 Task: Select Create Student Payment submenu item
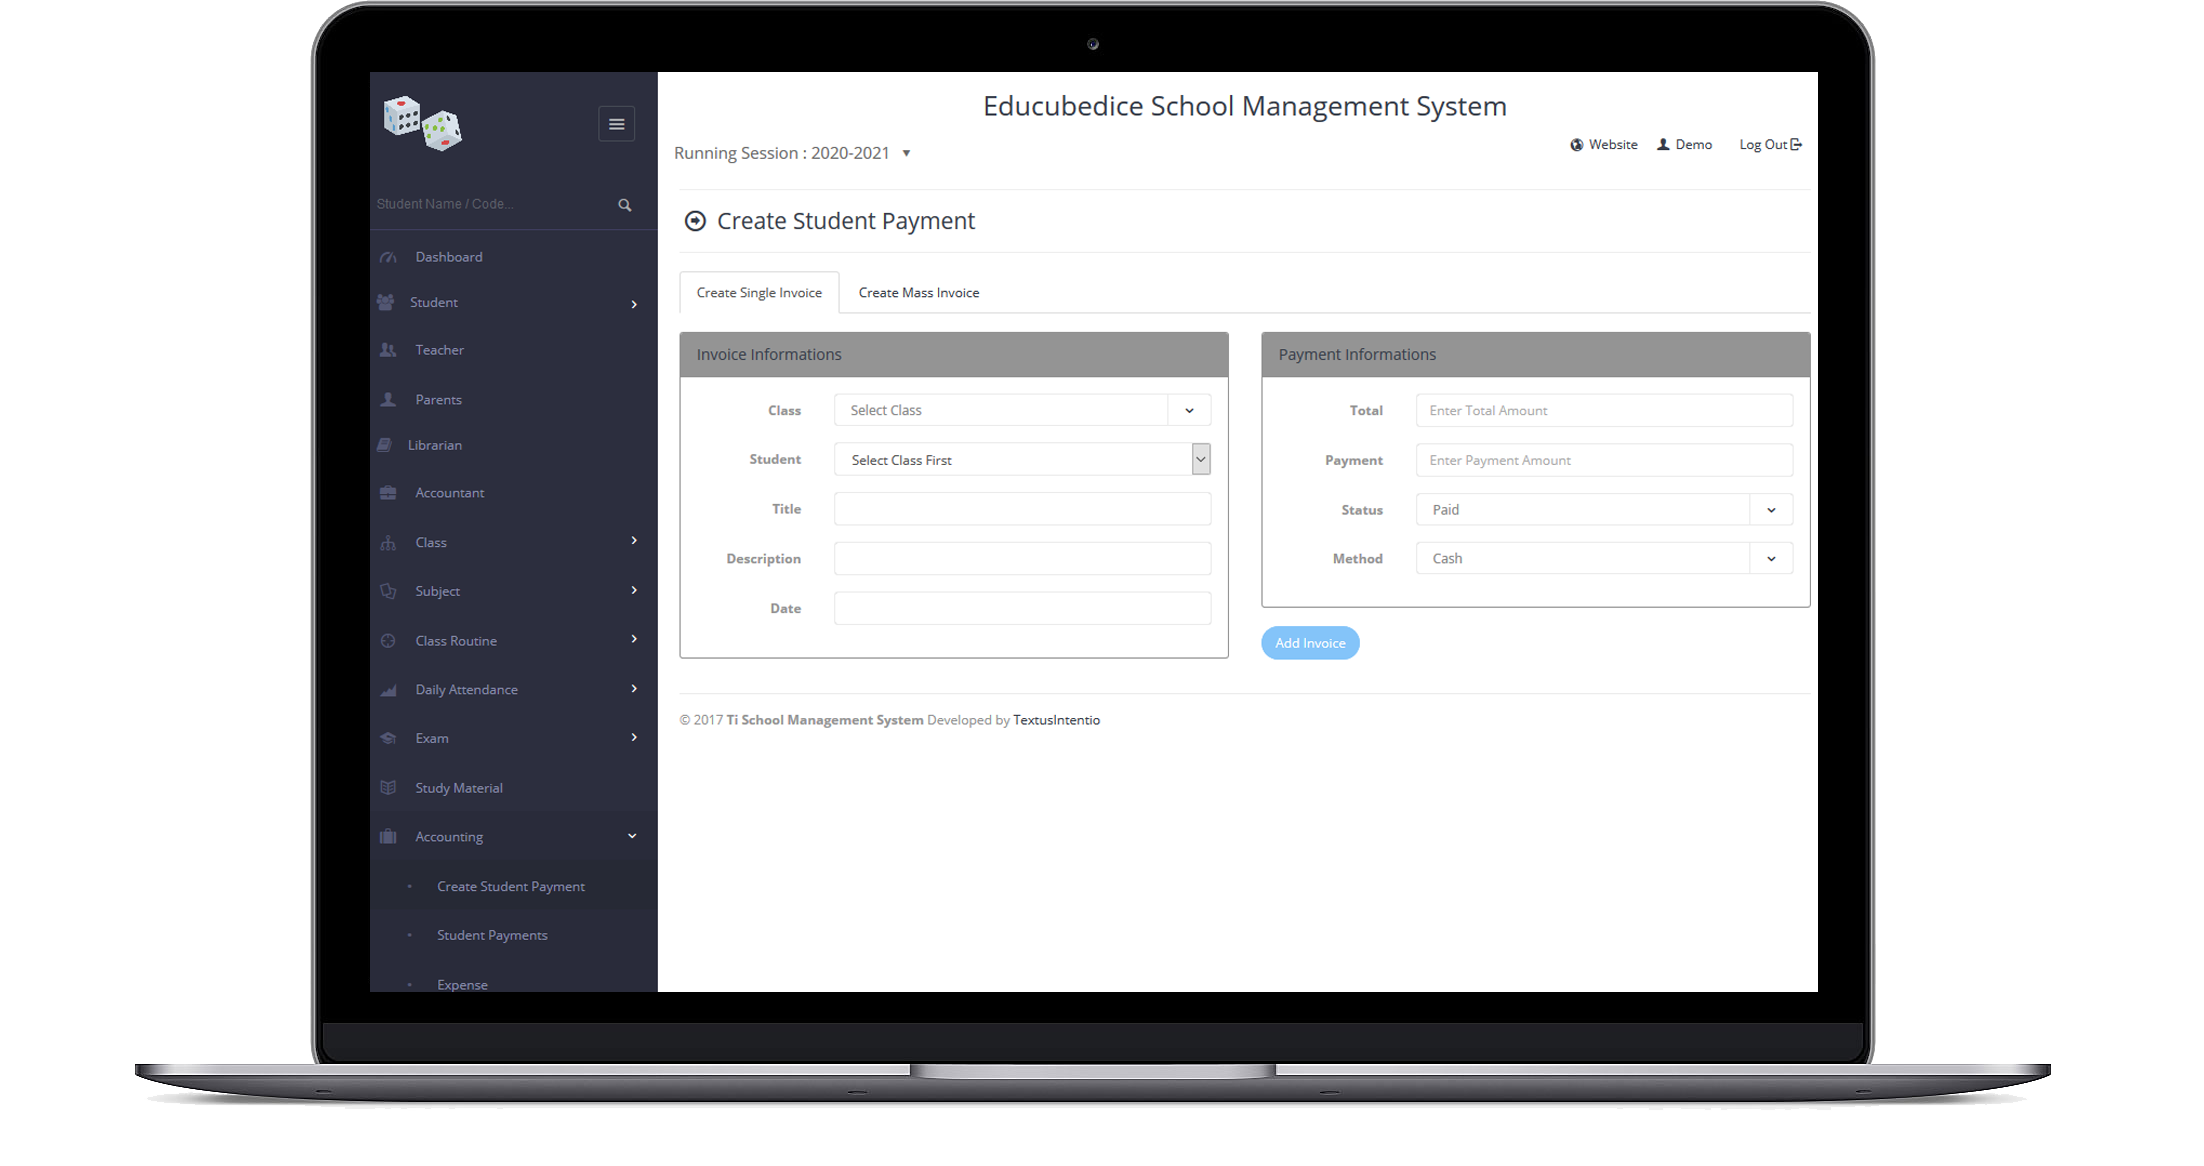pyautogui.click(x=511, y=886)
